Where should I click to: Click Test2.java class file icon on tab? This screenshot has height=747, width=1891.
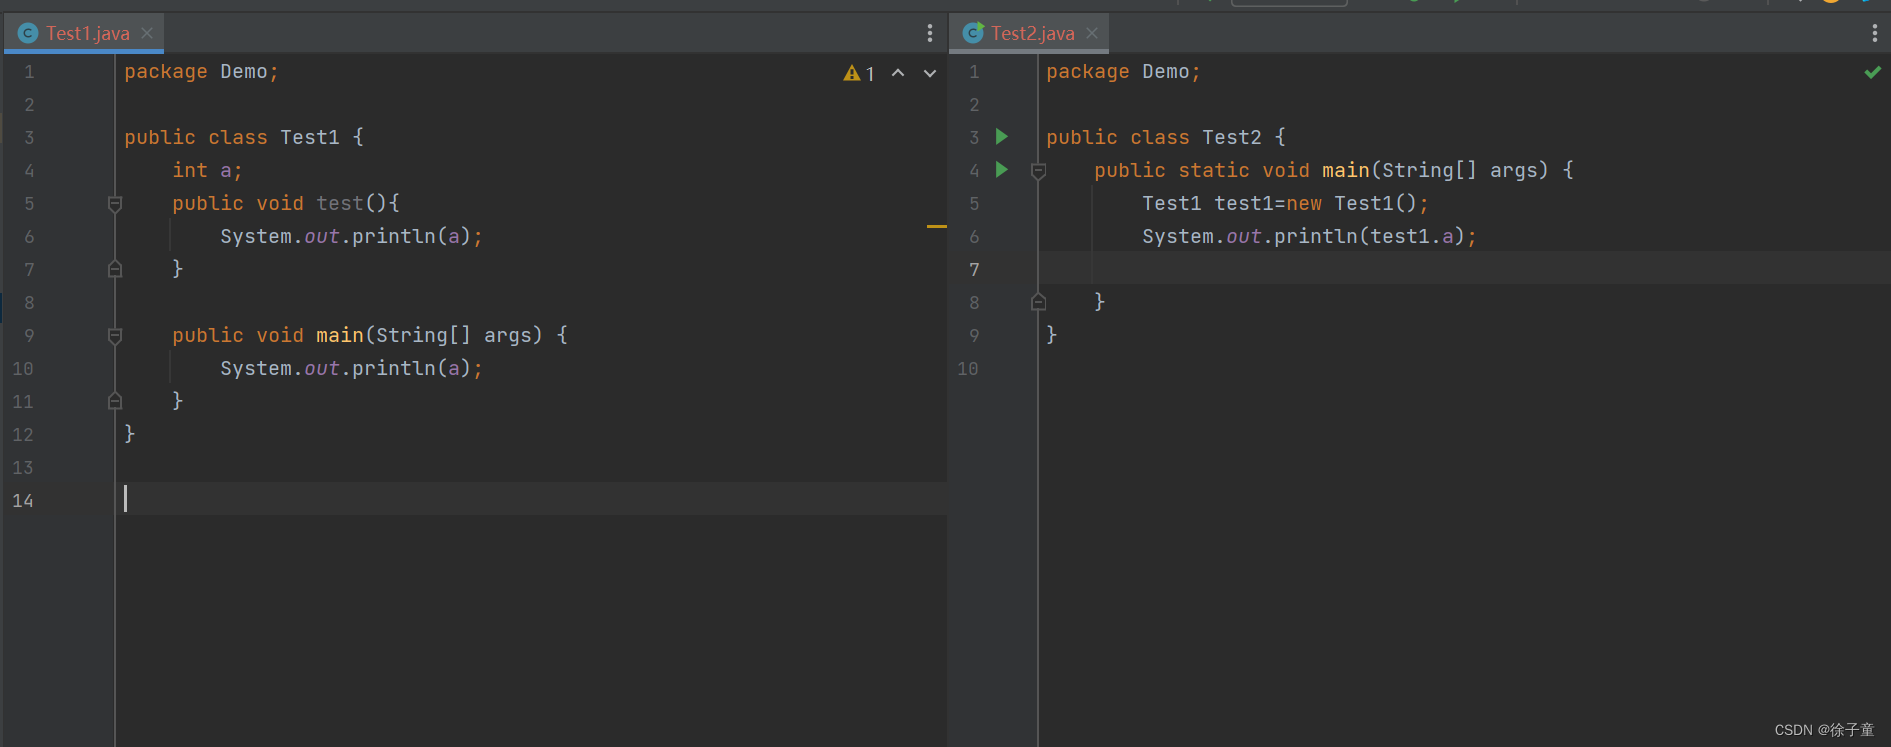[973, 33]
